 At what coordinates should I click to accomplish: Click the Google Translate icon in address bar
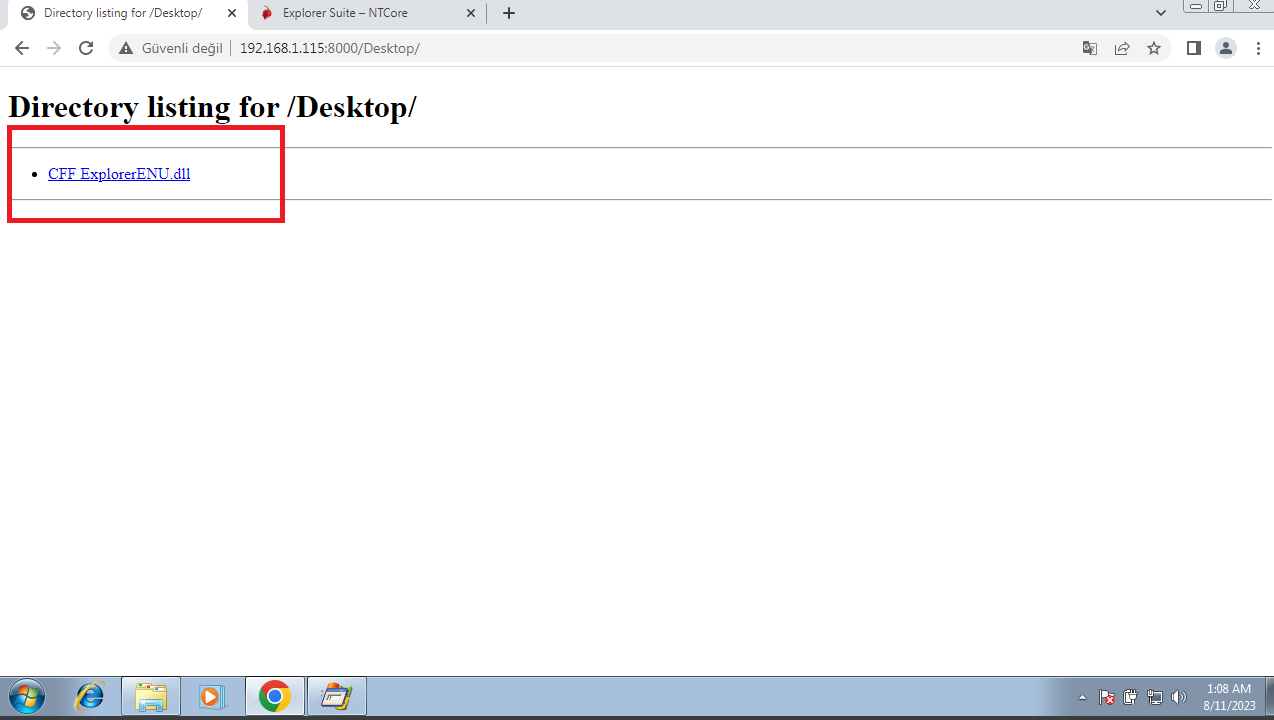pyautogui.click(x=1090, y=48)
